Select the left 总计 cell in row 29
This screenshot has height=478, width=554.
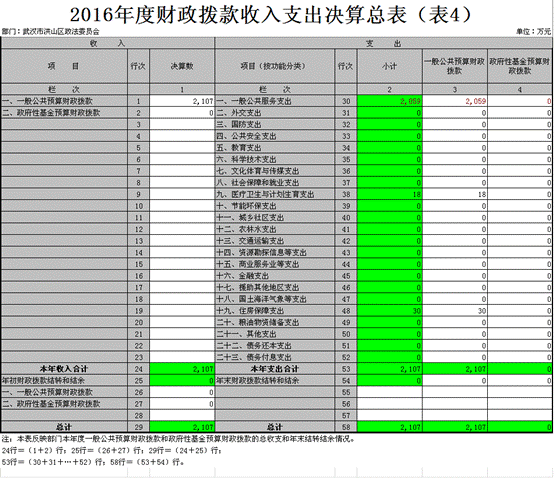64,427
